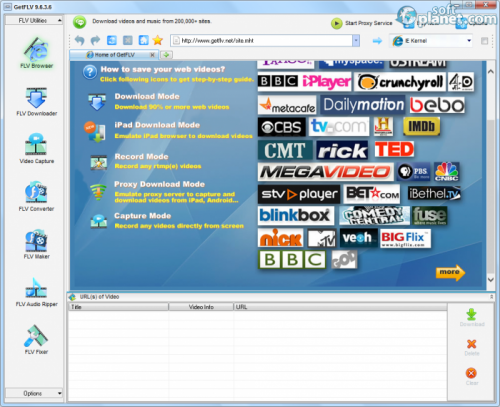500x407 pixels.
Task: Click the Record Mode link
Action: pyautogui.click(x=141, y=157)
